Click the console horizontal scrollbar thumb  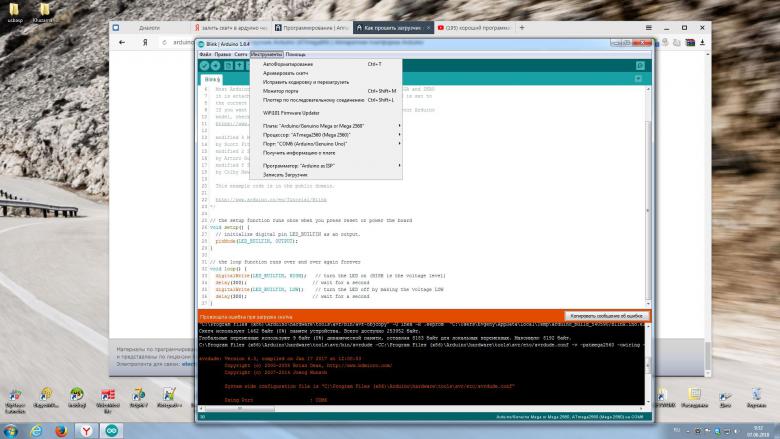tap(240, 409)
